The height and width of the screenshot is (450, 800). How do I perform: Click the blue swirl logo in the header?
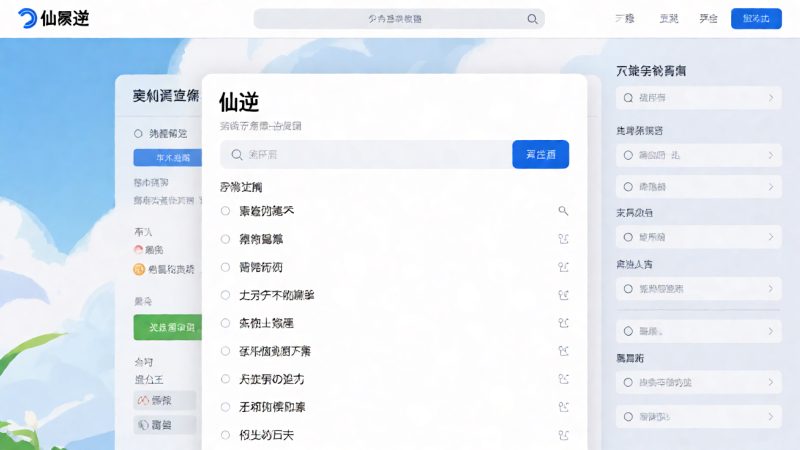(27, 18)
